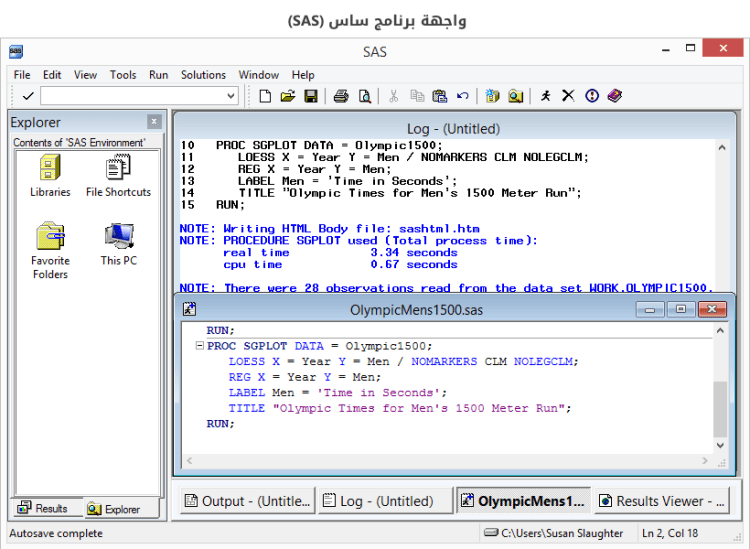Switch to the Explorer tab
This screenshot has height=549, width=750.
click(x=121, y=509)
